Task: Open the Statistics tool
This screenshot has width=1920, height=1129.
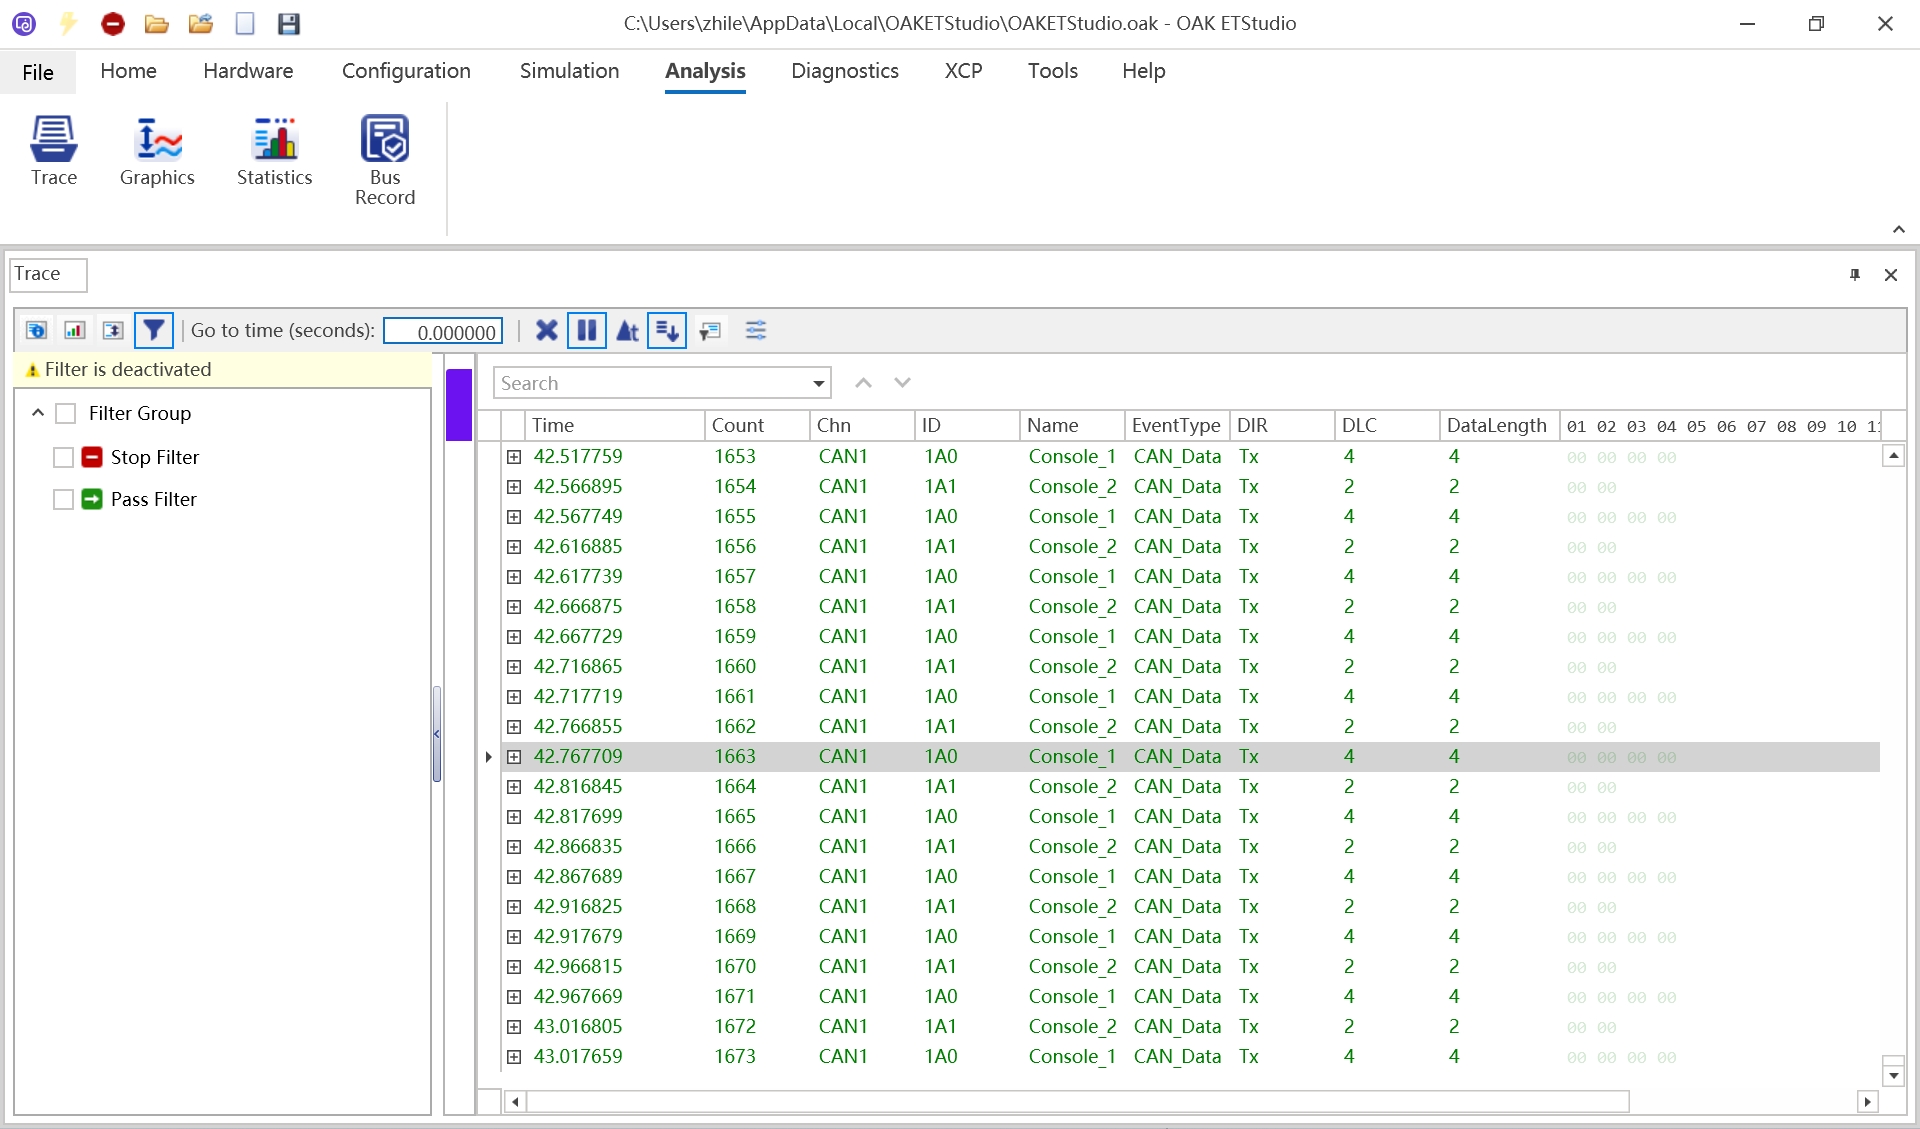Action: coord(274,152)
